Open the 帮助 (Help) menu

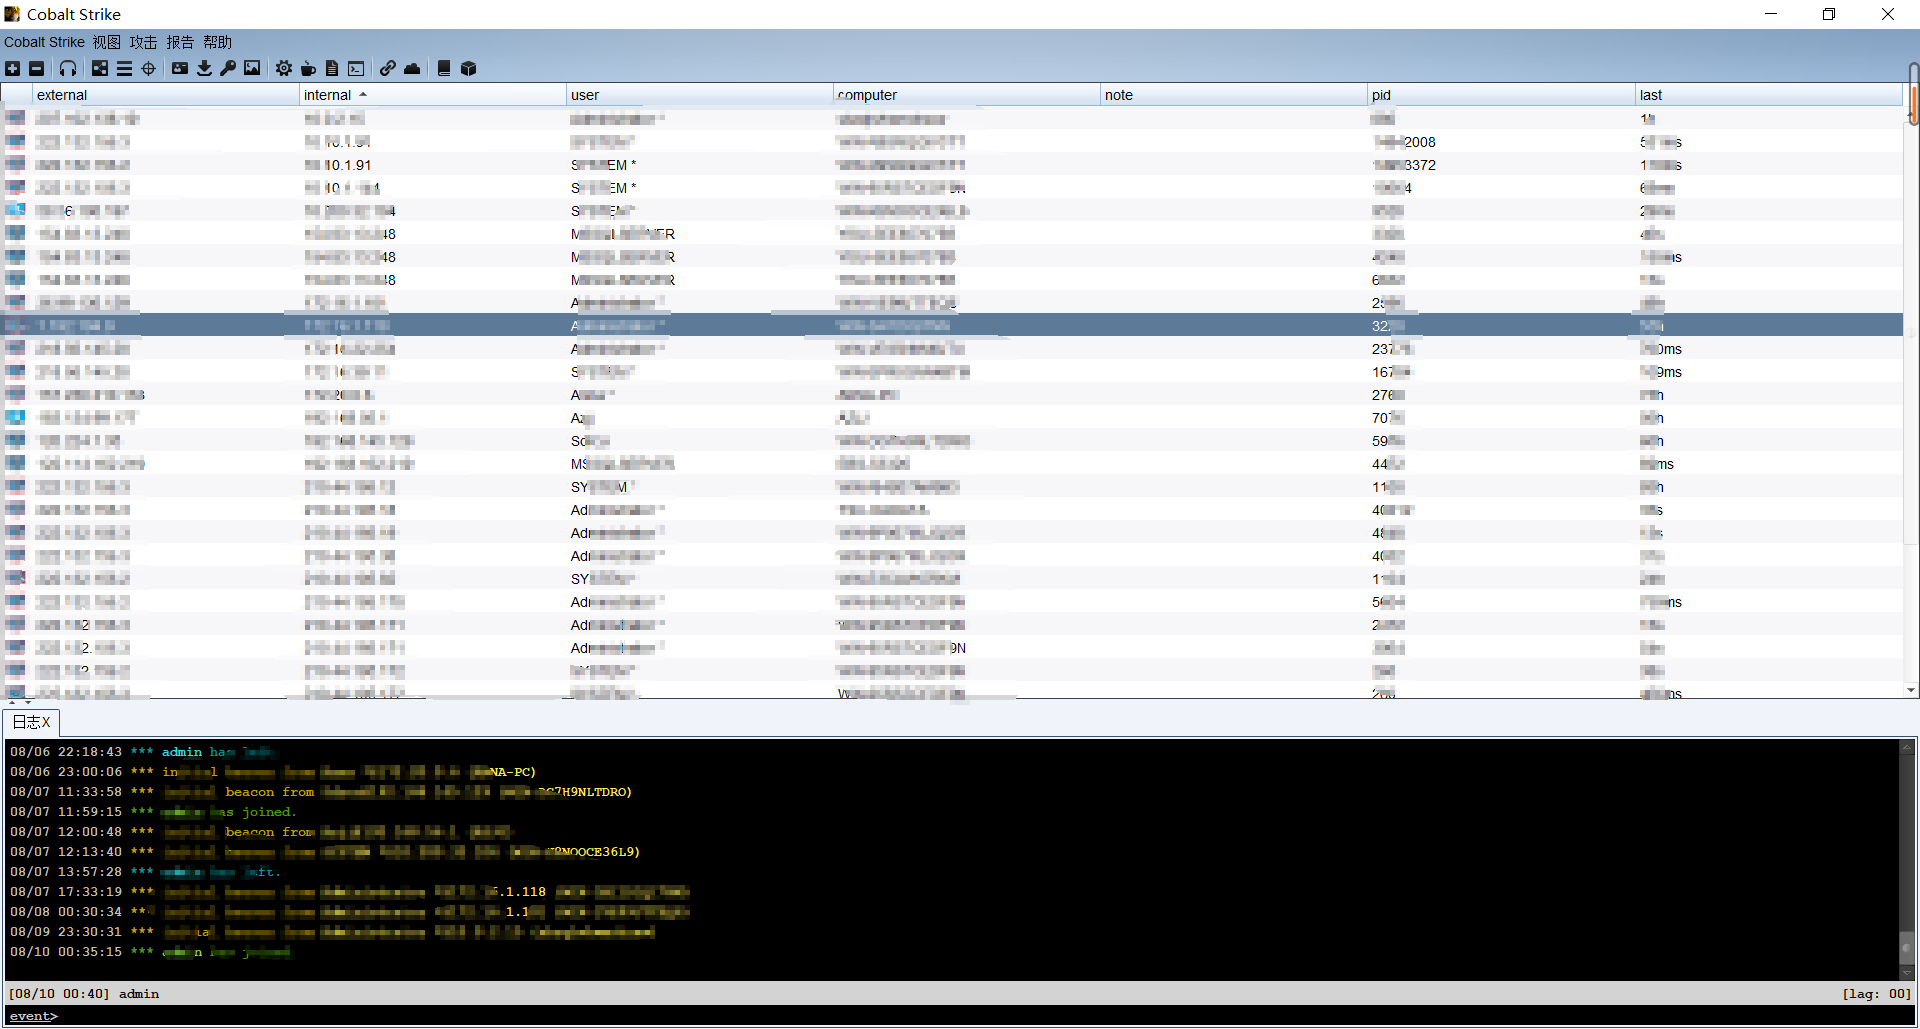(x=217, y=42)
